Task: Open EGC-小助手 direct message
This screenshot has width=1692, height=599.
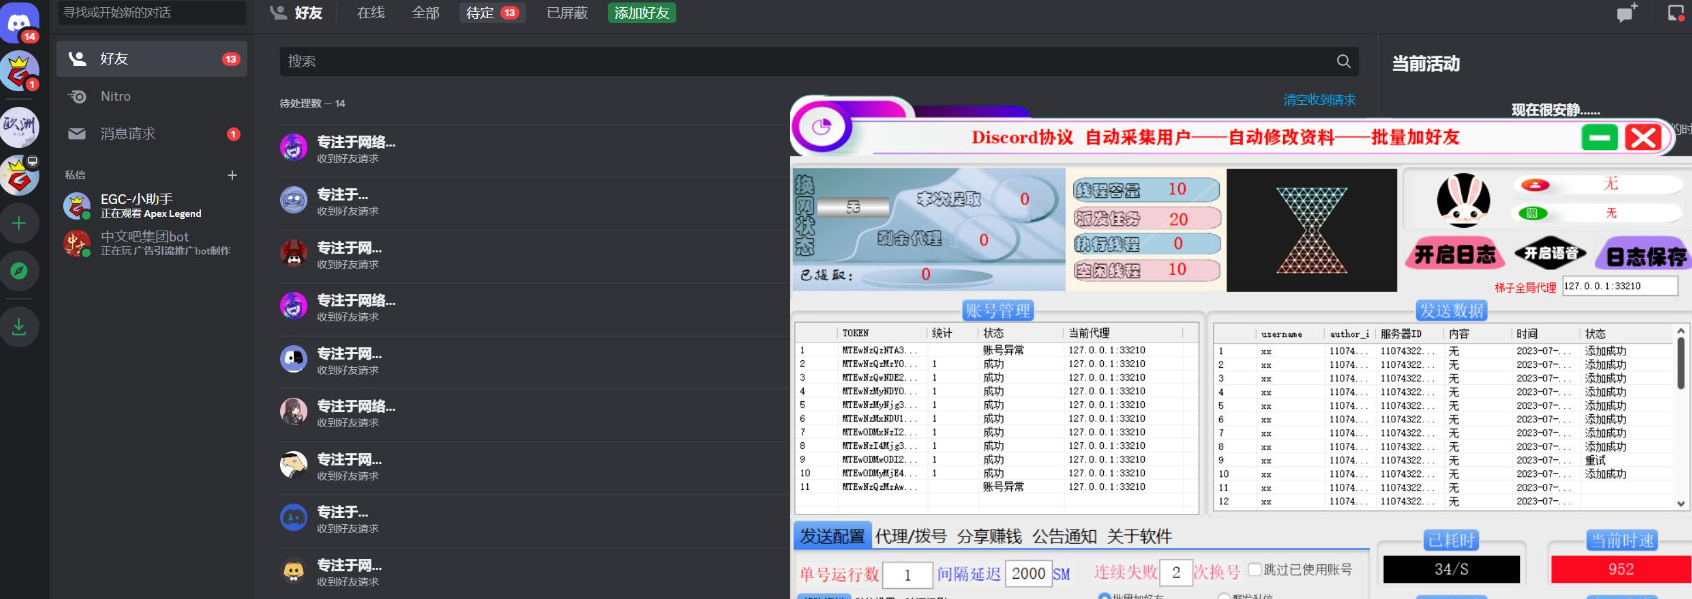Action: click(x=152, y=206)
